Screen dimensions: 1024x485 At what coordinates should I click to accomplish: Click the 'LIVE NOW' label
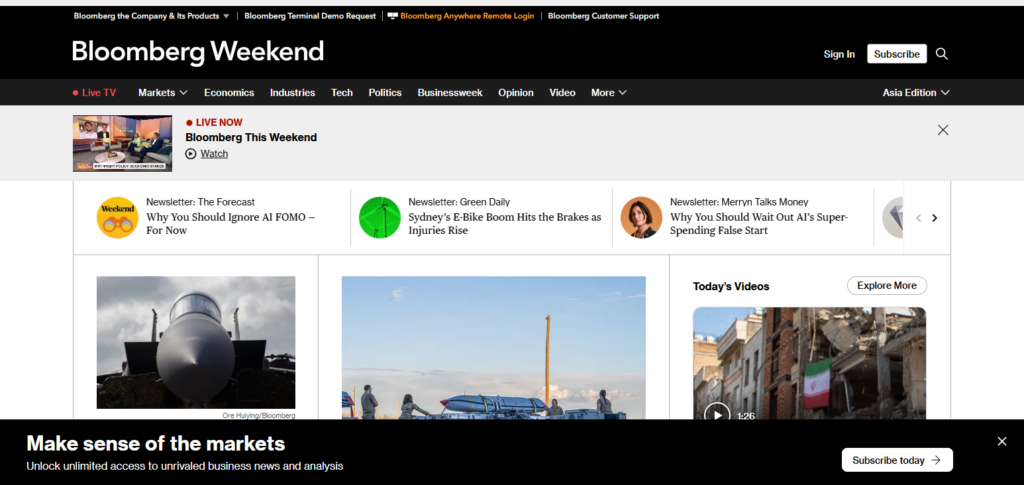[219, 122]
